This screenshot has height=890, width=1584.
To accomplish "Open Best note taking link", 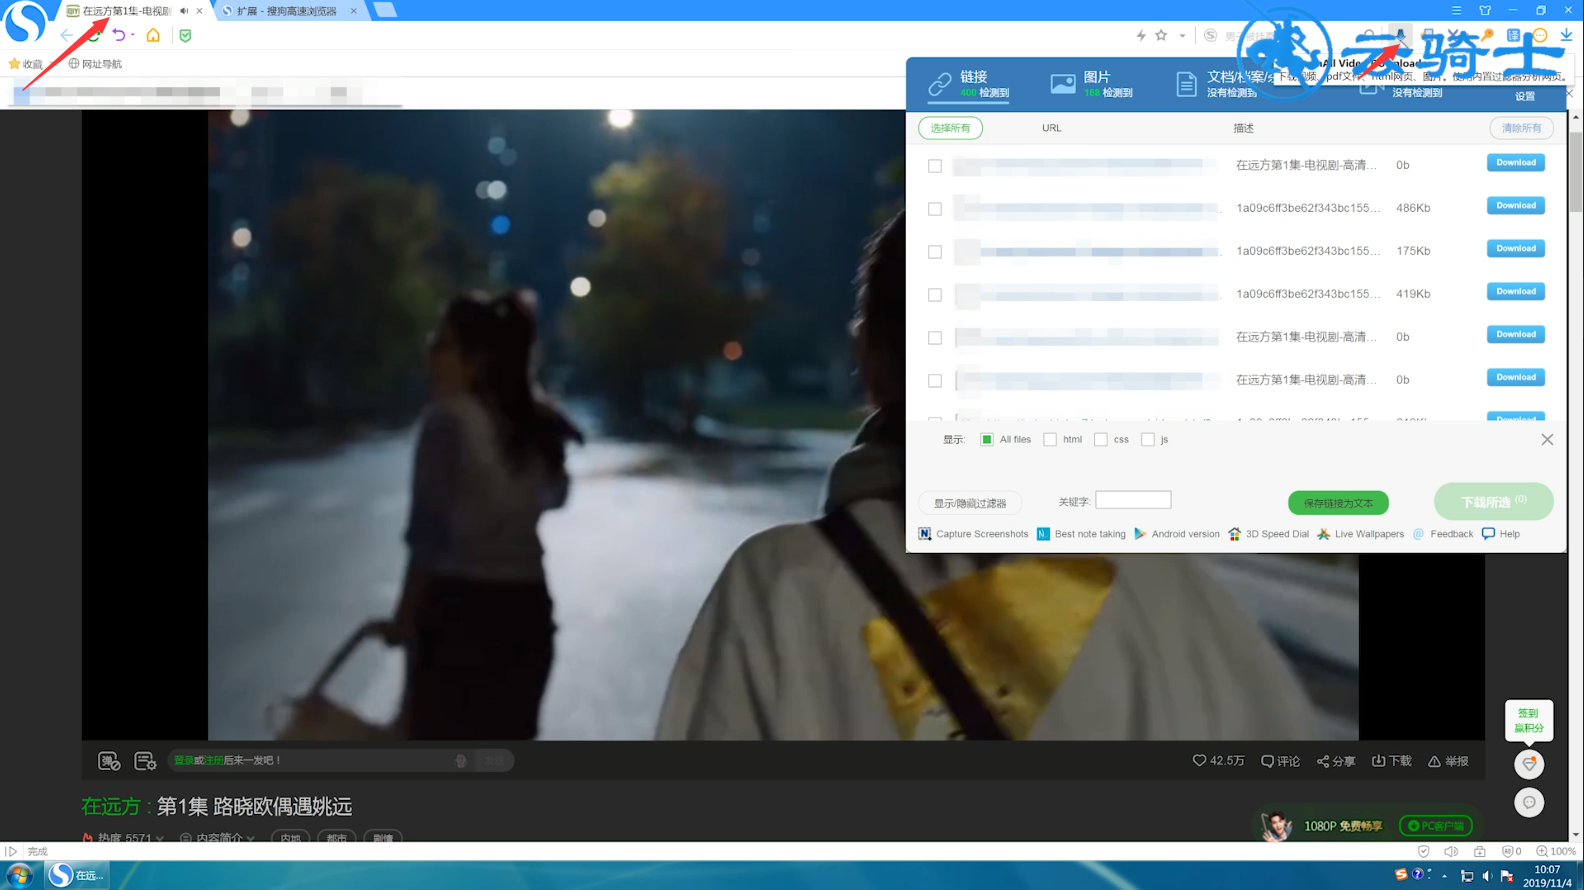I will pyautogui.click(x=1081, y=534).
